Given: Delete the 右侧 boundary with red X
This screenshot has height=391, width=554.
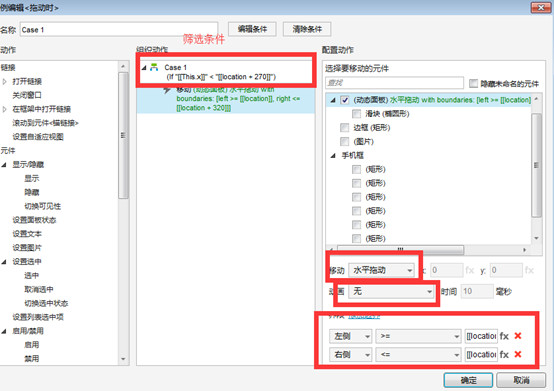Looking at the screenshot, I should pos(518,354).
